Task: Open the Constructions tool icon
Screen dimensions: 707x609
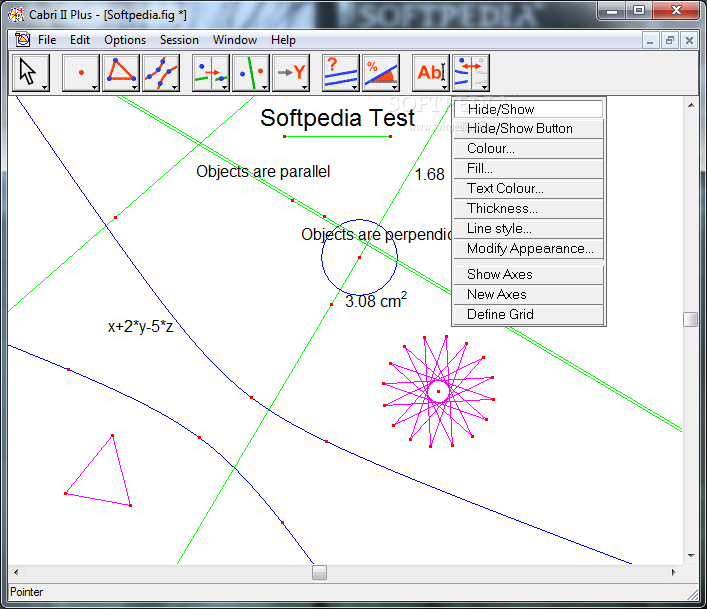Action: [210, 73]
